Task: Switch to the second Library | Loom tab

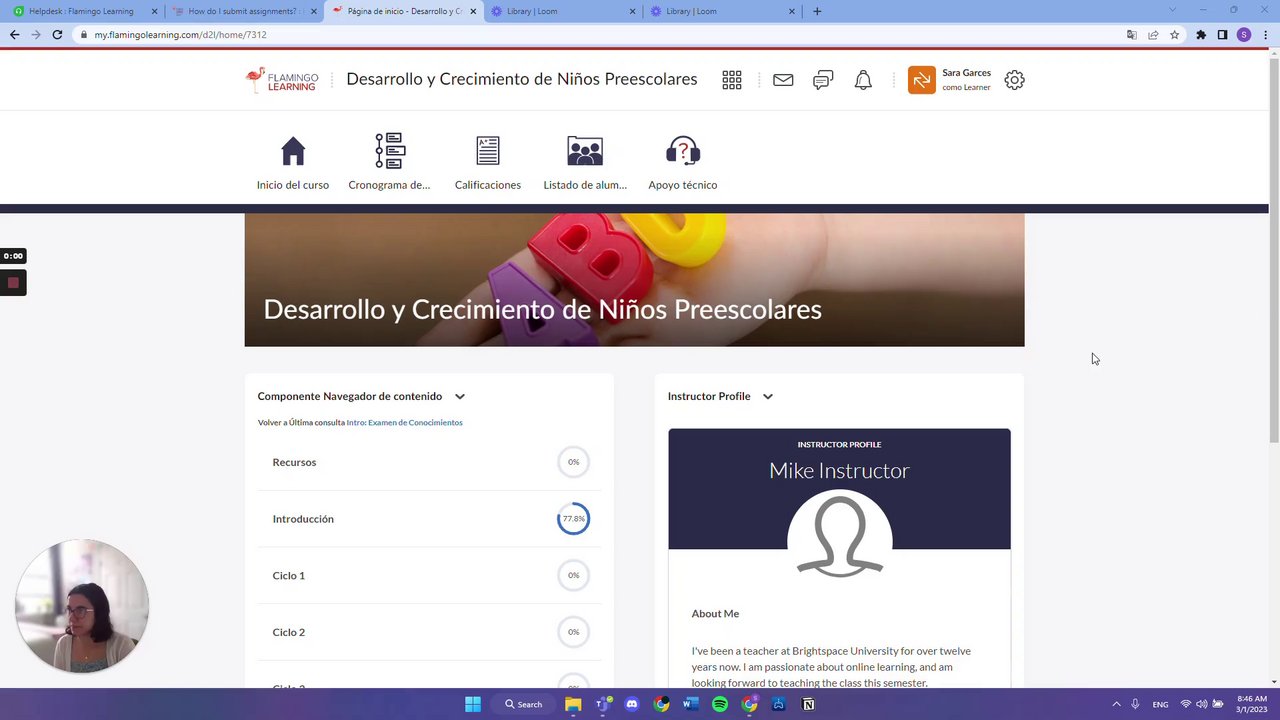Action: click(x=723, y=11)
